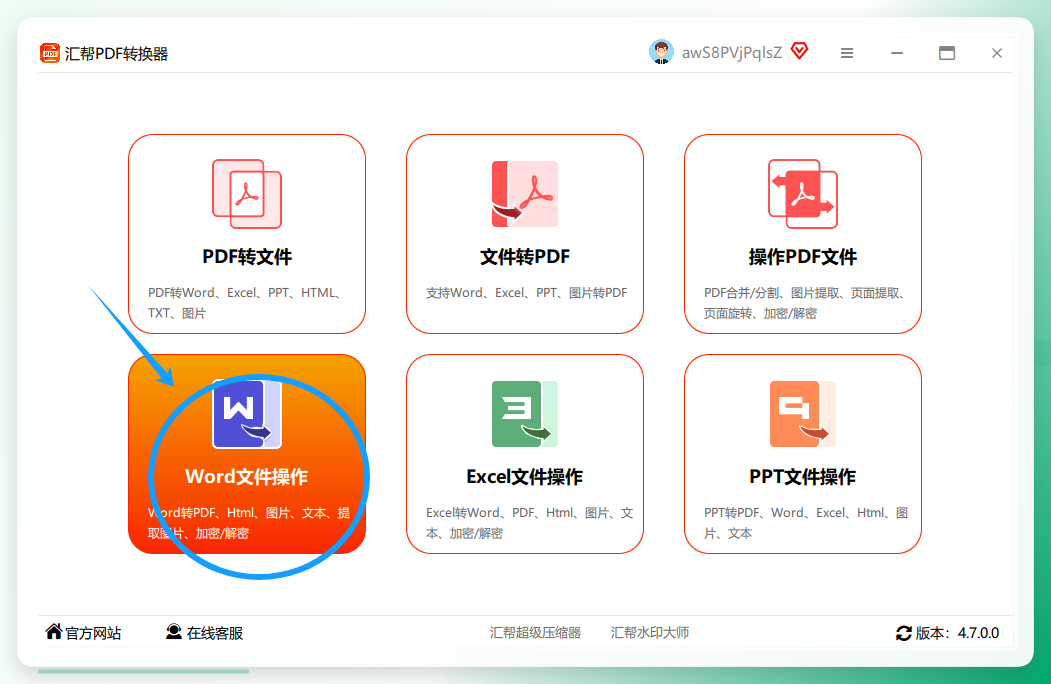Open the 汇帮水印大师 link
The width and height of the screenshot is (1051, 684).
[x=650, y=632]
